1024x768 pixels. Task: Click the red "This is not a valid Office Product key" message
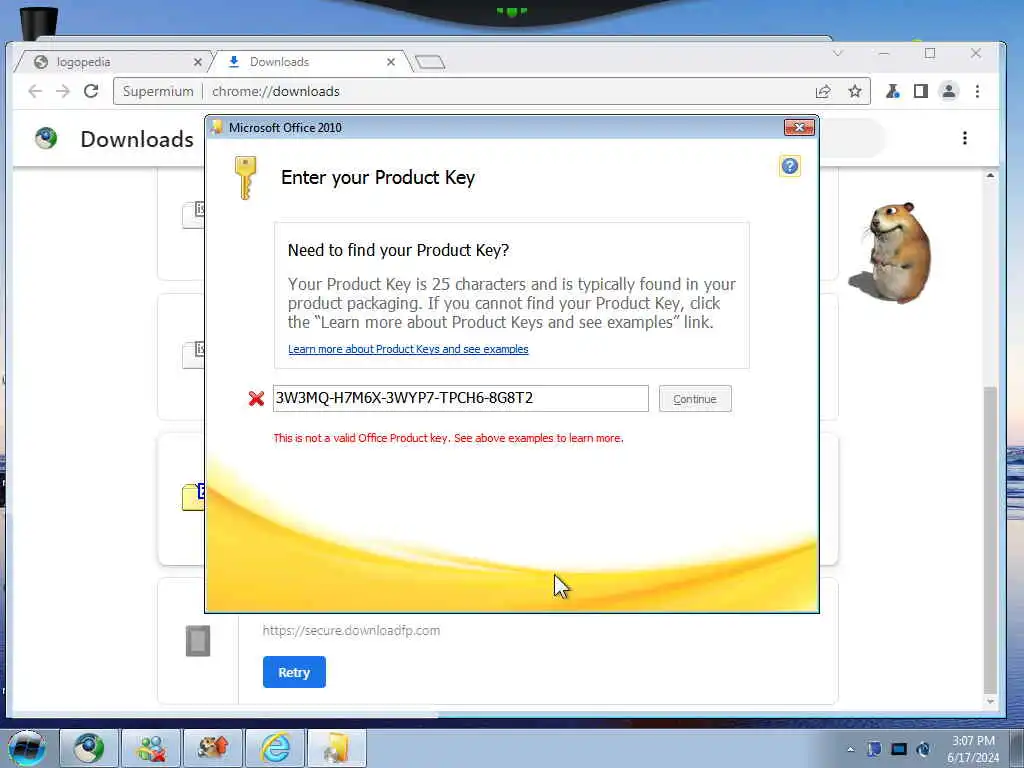coord(448,438)
